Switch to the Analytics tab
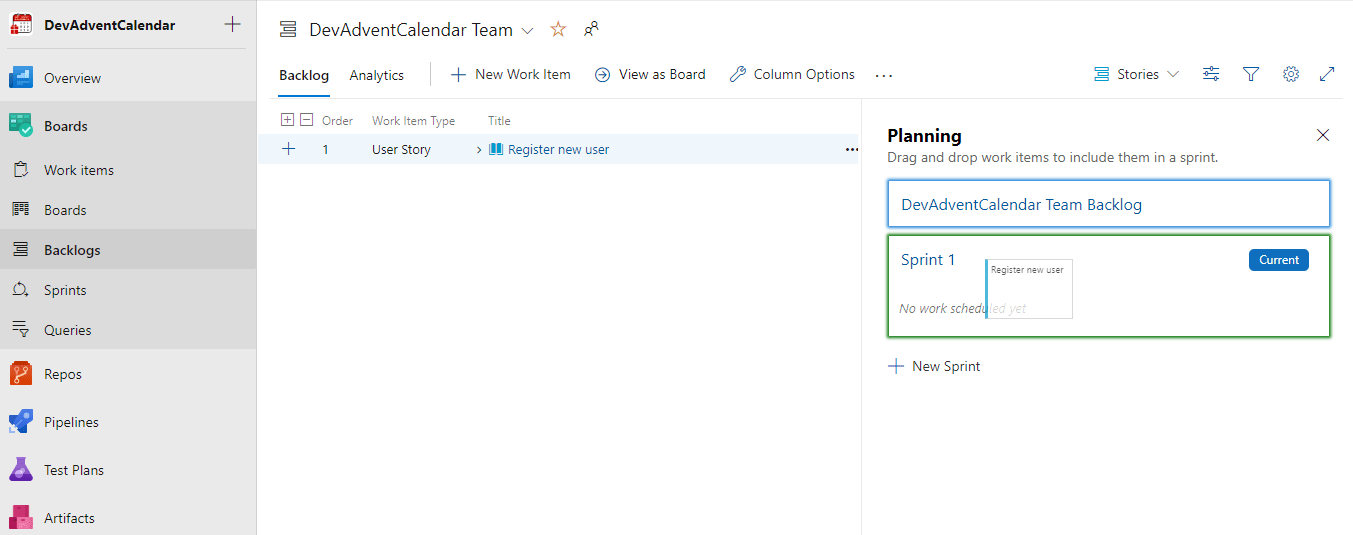 (x=376, y=75)
